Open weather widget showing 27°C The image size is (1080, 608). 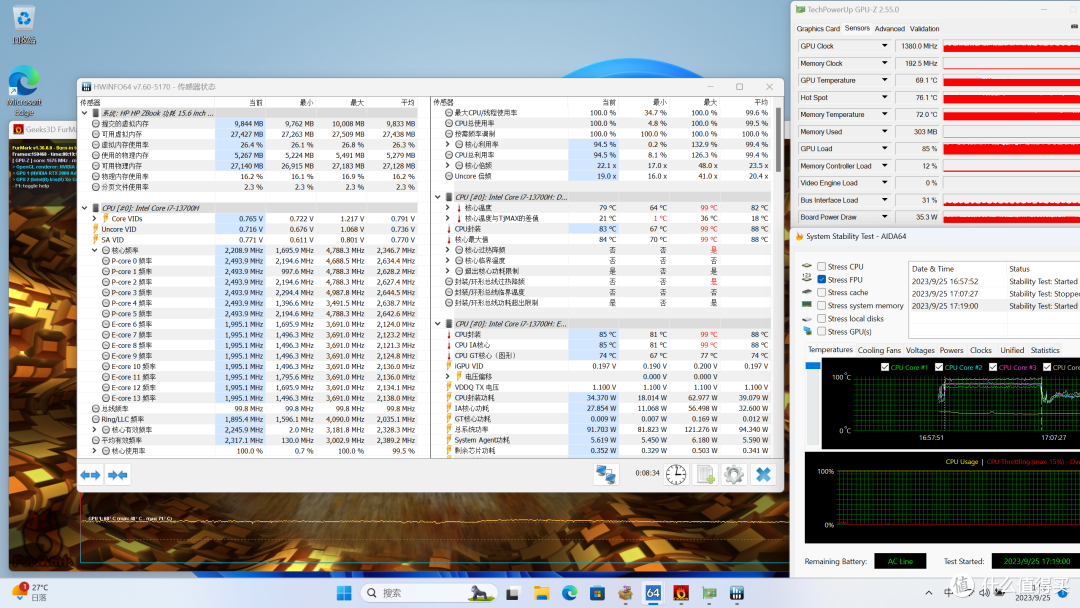point(31,592)
